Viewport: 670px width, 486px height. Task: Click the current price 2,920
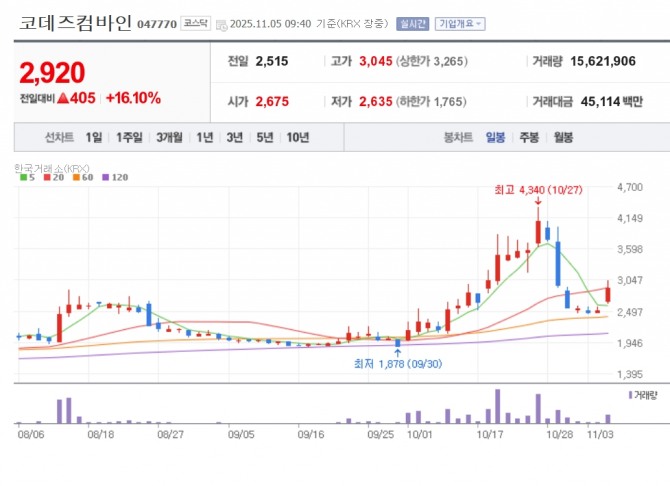click(52, 73)
